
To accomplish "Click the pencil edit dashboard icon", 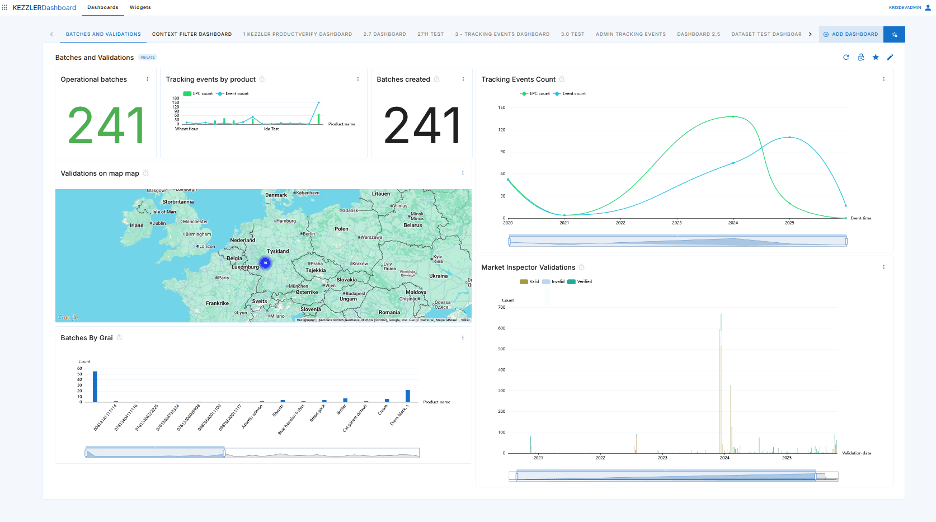I will (890, 58).
